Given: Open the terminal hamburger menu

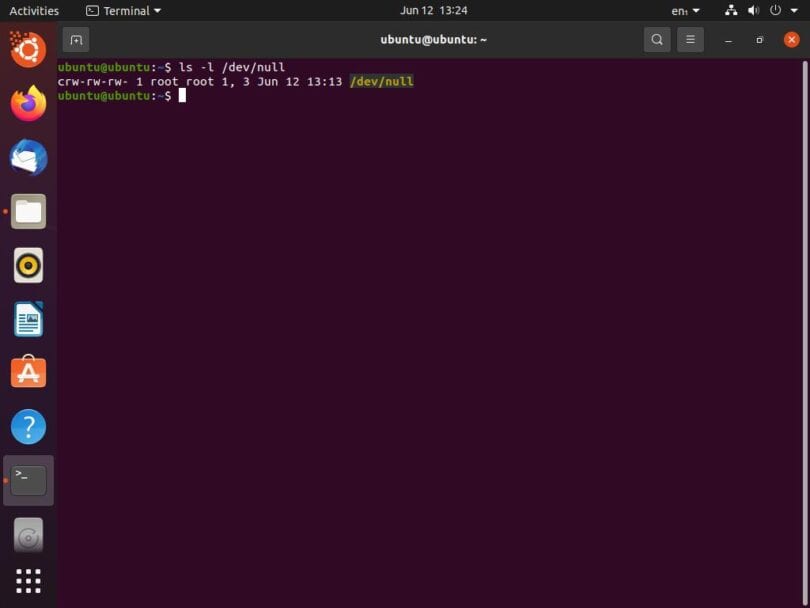Looking at the screenshot, I should point(691,40).
